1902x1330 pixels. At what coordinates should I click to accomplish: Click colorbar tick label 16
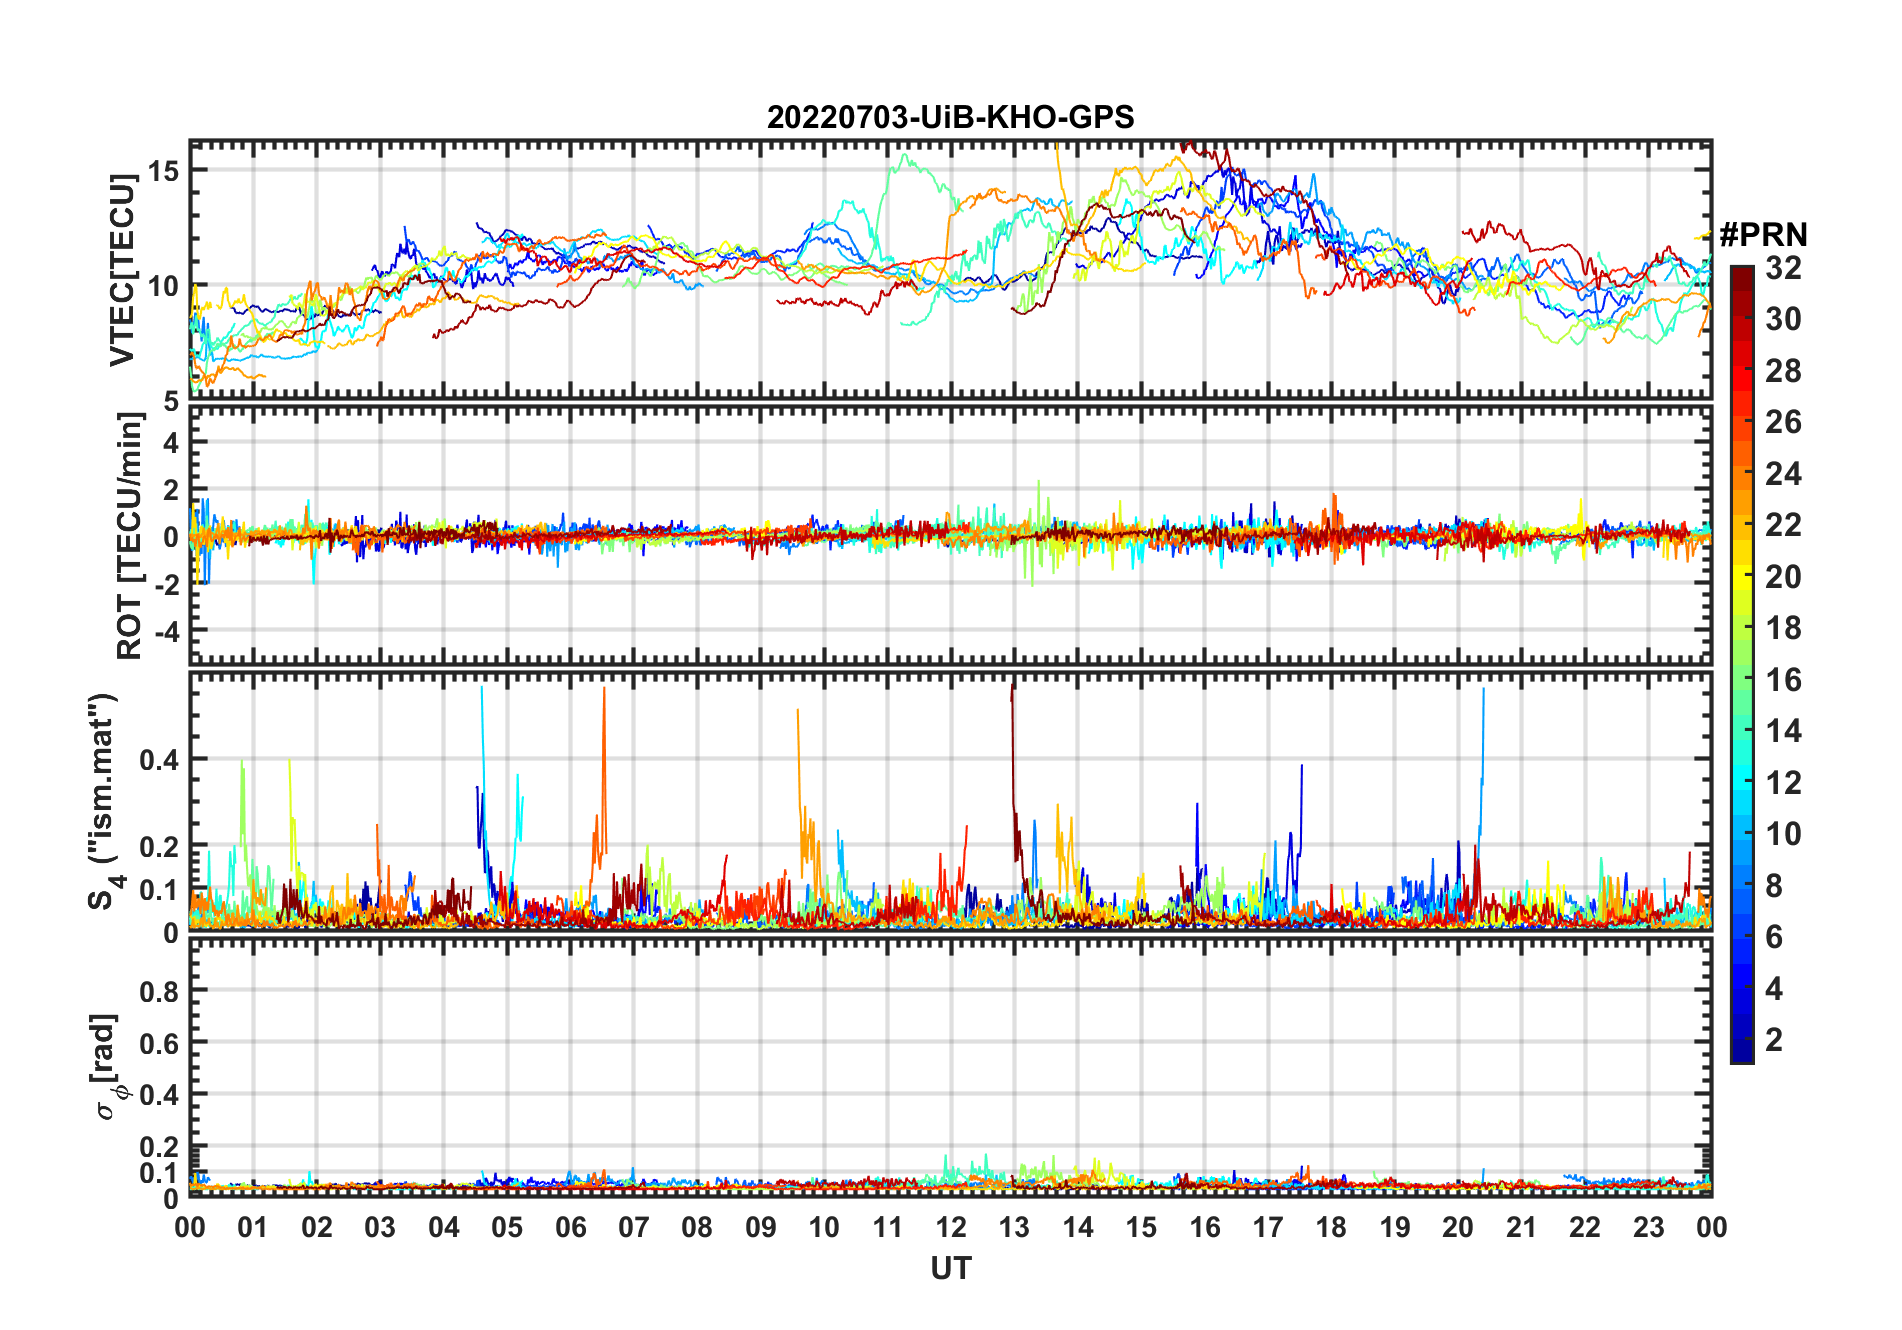(x=1783, y=680)
